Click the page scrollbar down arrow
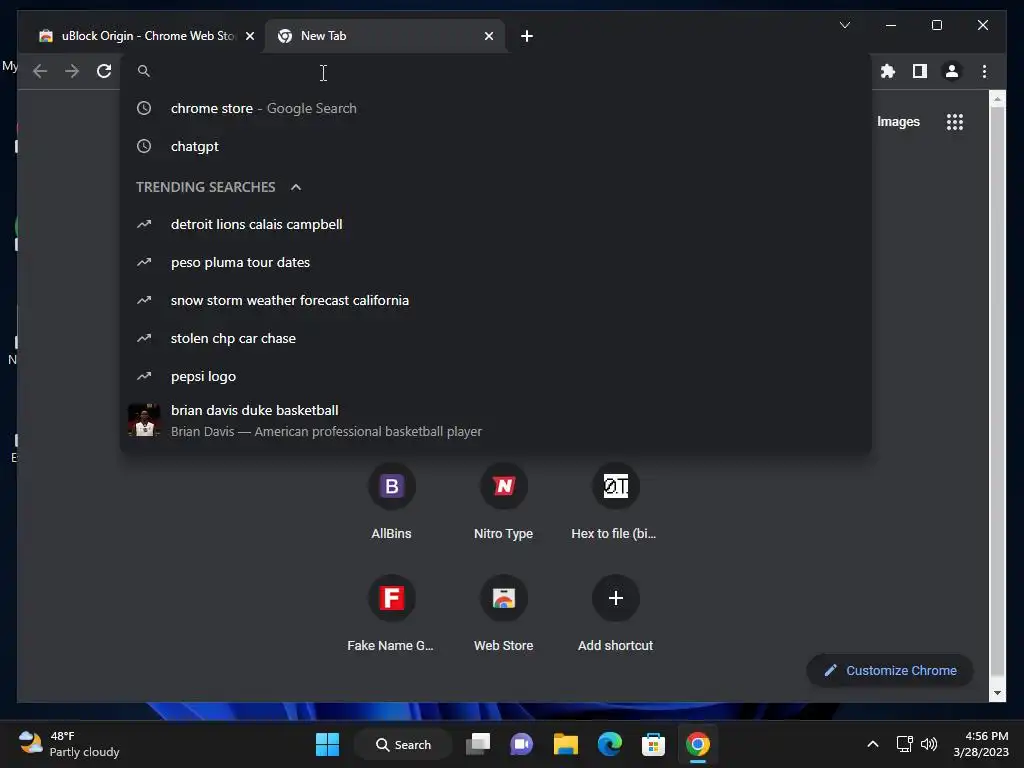The image size is (1024, 768). click(997, 693)
